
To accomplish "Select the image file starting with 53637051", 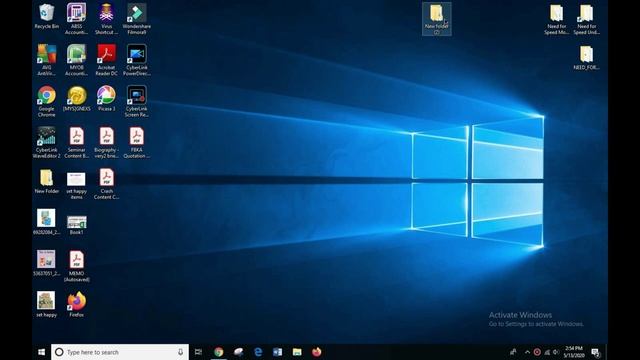I will point(46,263).
